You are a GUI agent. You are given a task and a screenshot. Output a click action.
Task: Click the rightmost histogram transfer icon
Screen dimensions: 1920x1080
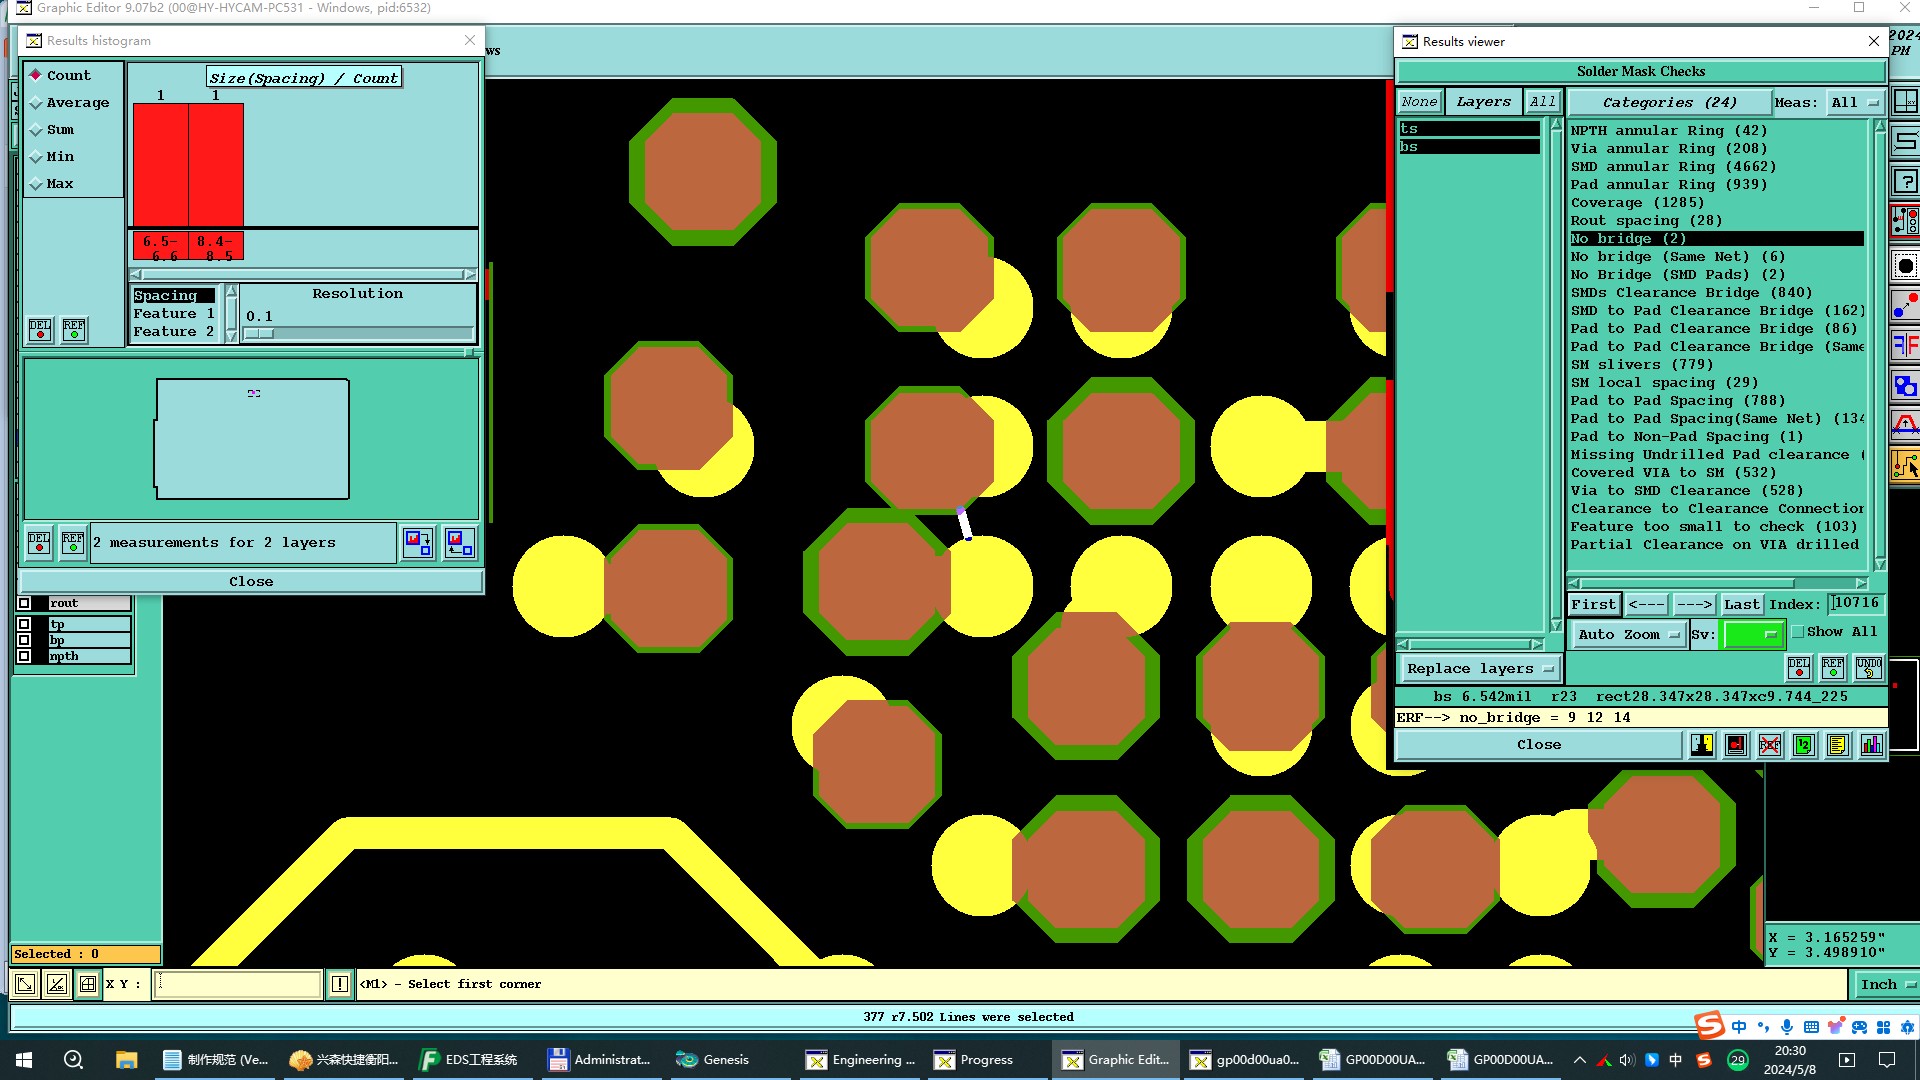[x=459, y=543]
